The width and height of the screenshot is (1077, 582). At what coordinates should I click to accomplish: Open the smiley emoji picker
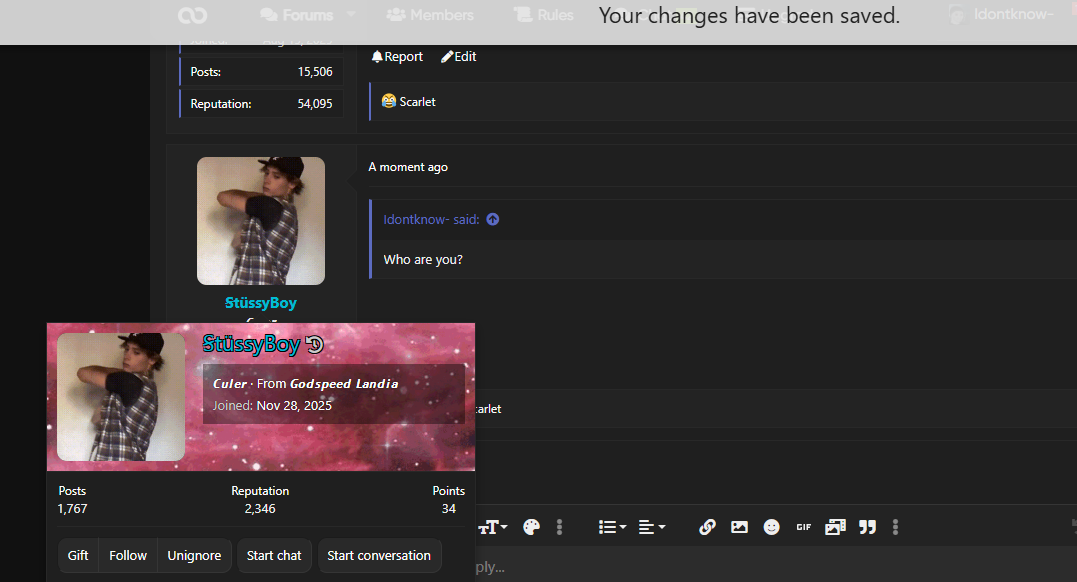(771, 527)
